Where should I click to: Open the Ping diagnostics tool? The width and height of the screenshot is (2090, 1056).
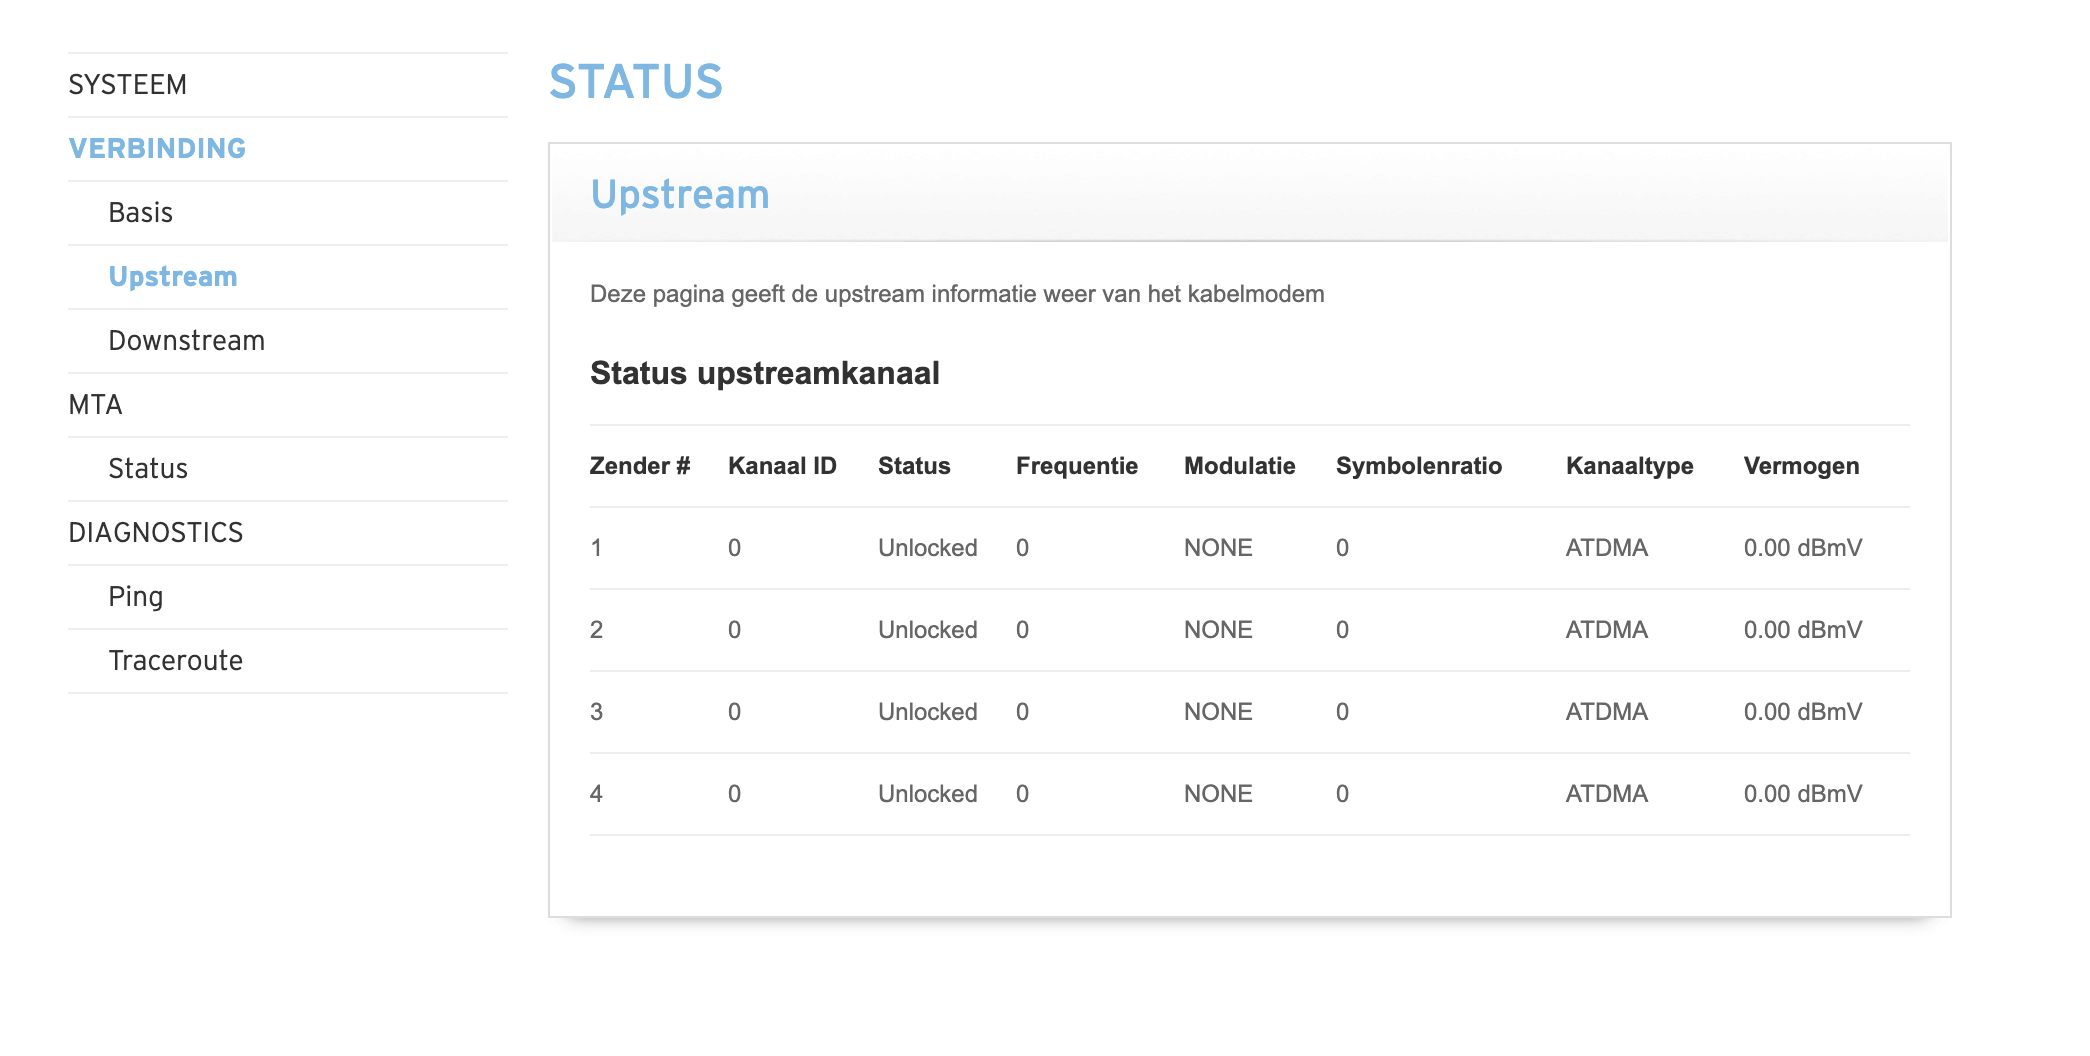coord(135,597)
